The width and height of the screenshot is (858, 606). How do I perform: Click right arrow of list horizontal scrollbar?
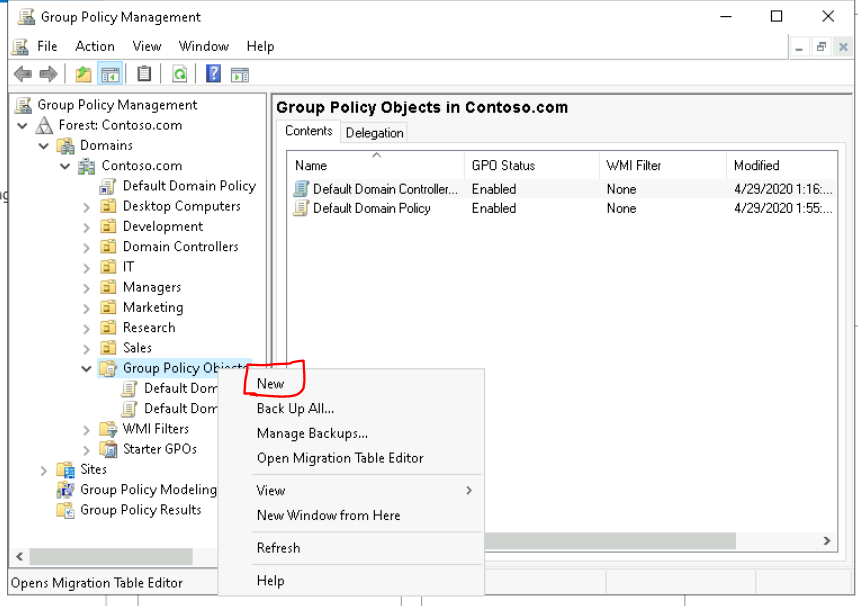[827, 541]
